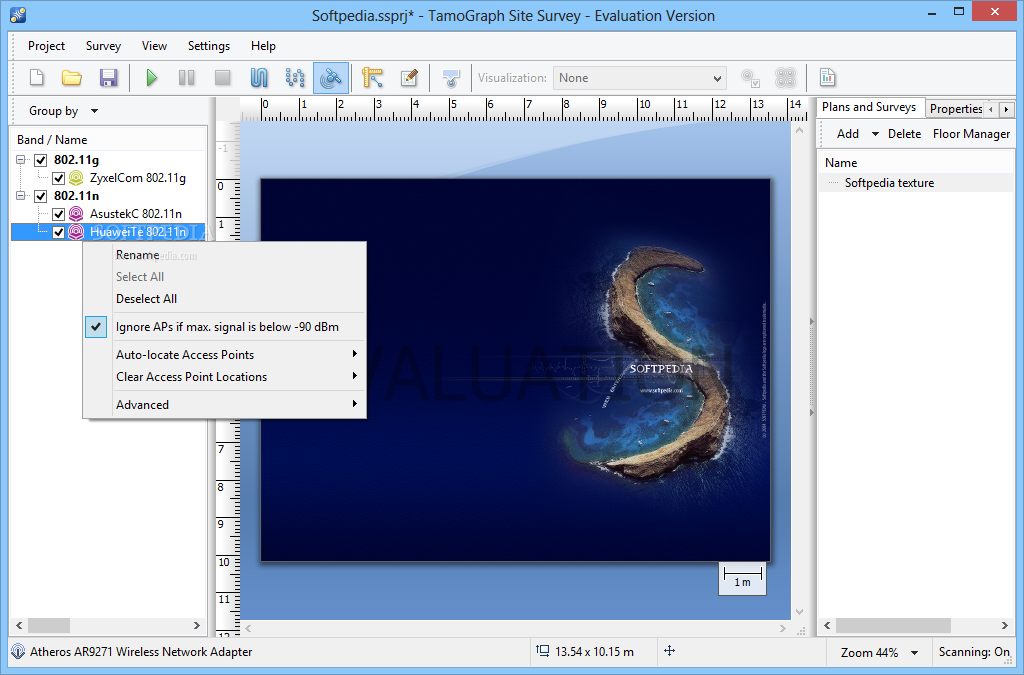
Task: Stop the survey
Action: (223, 78)
